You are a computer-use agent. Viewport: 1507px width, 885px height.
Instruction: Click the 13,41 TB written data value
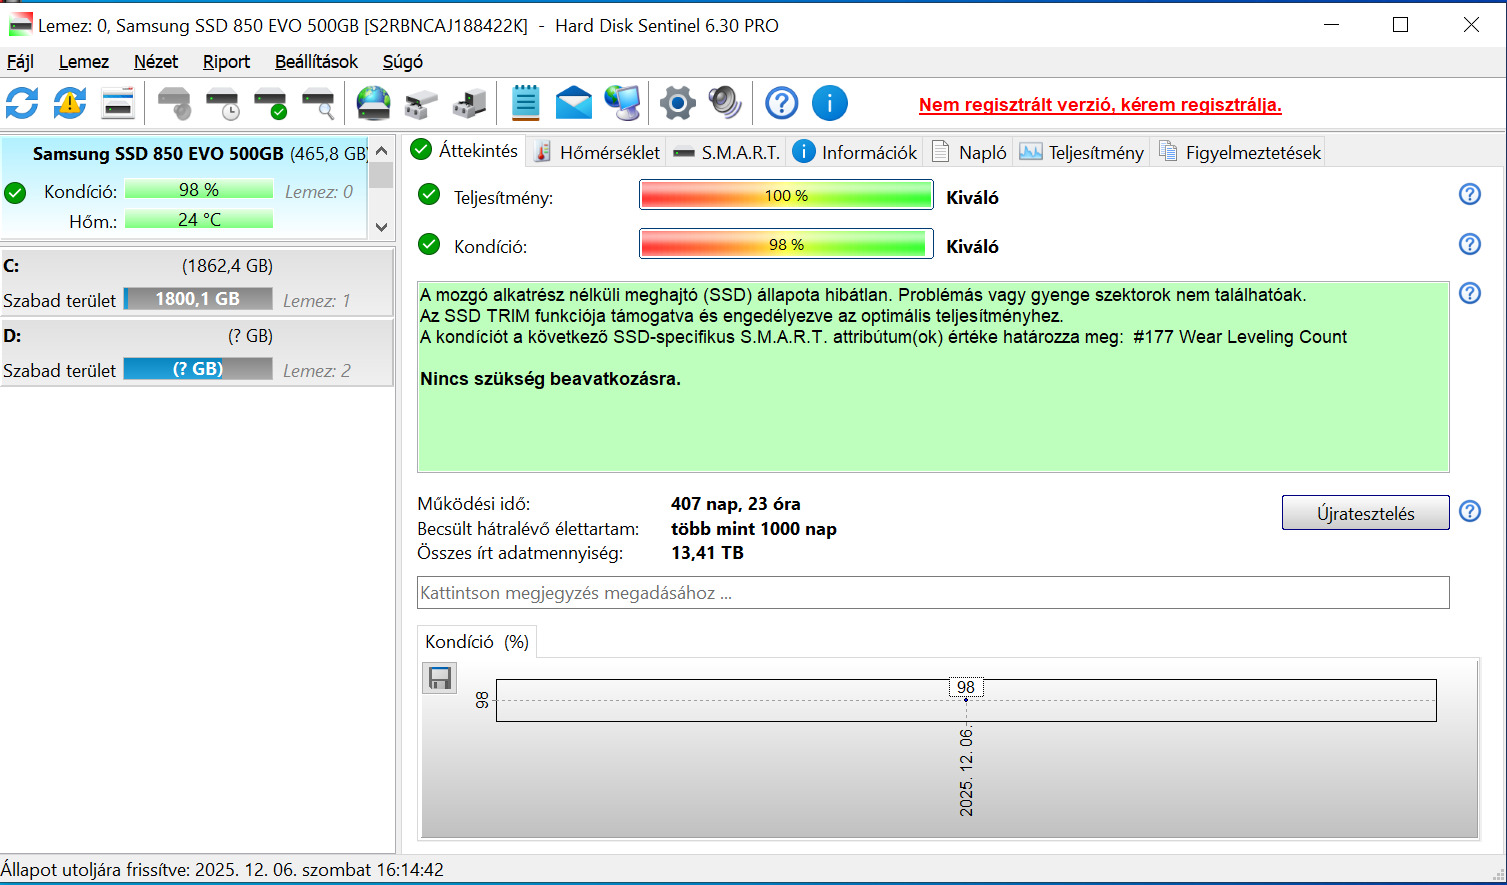coord(707,553)
